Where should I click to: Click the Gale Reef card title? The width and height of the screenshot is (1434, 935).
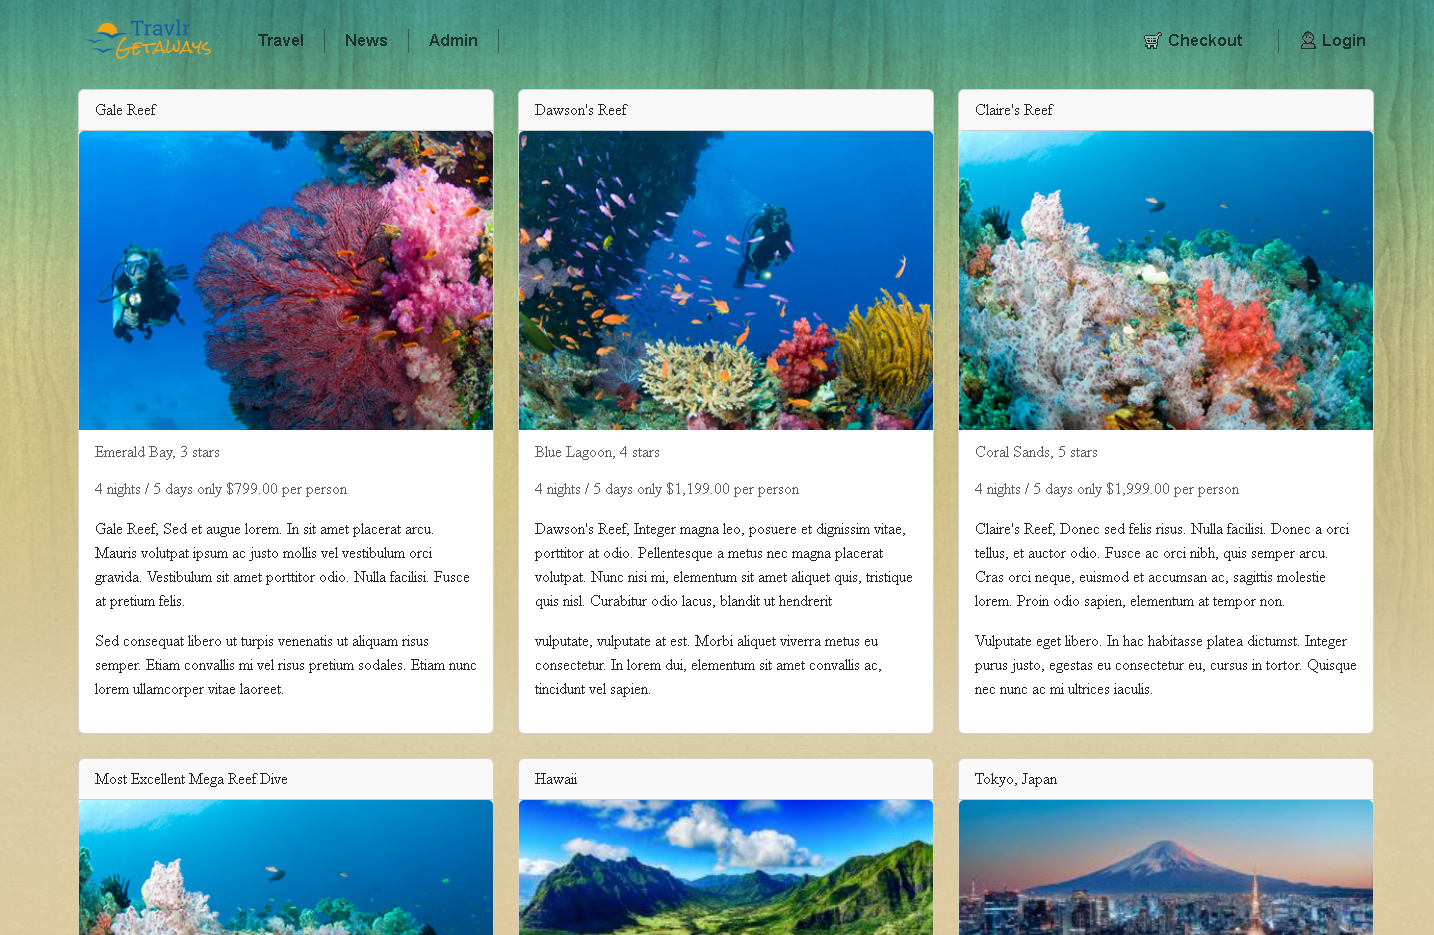126,110
